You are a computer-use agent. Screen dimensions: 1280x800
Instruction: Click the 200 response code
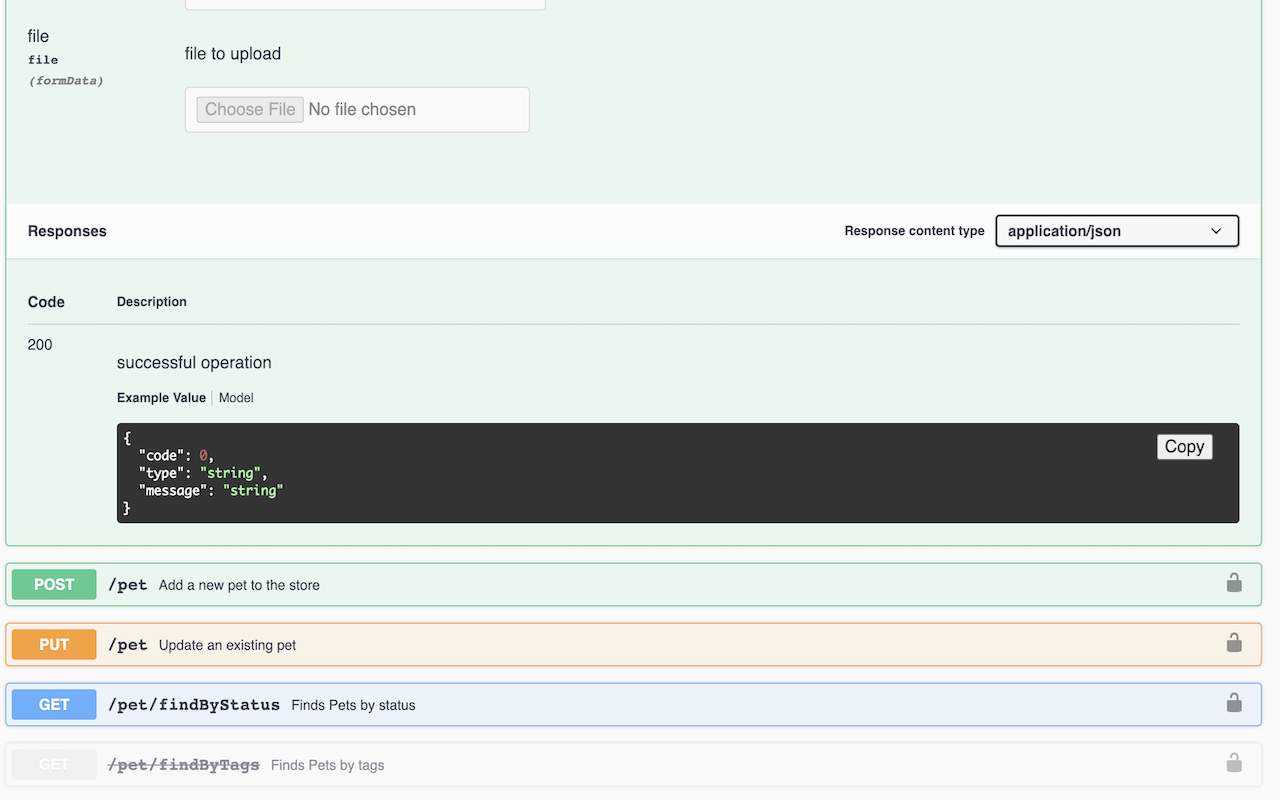[x=40, y=345]
